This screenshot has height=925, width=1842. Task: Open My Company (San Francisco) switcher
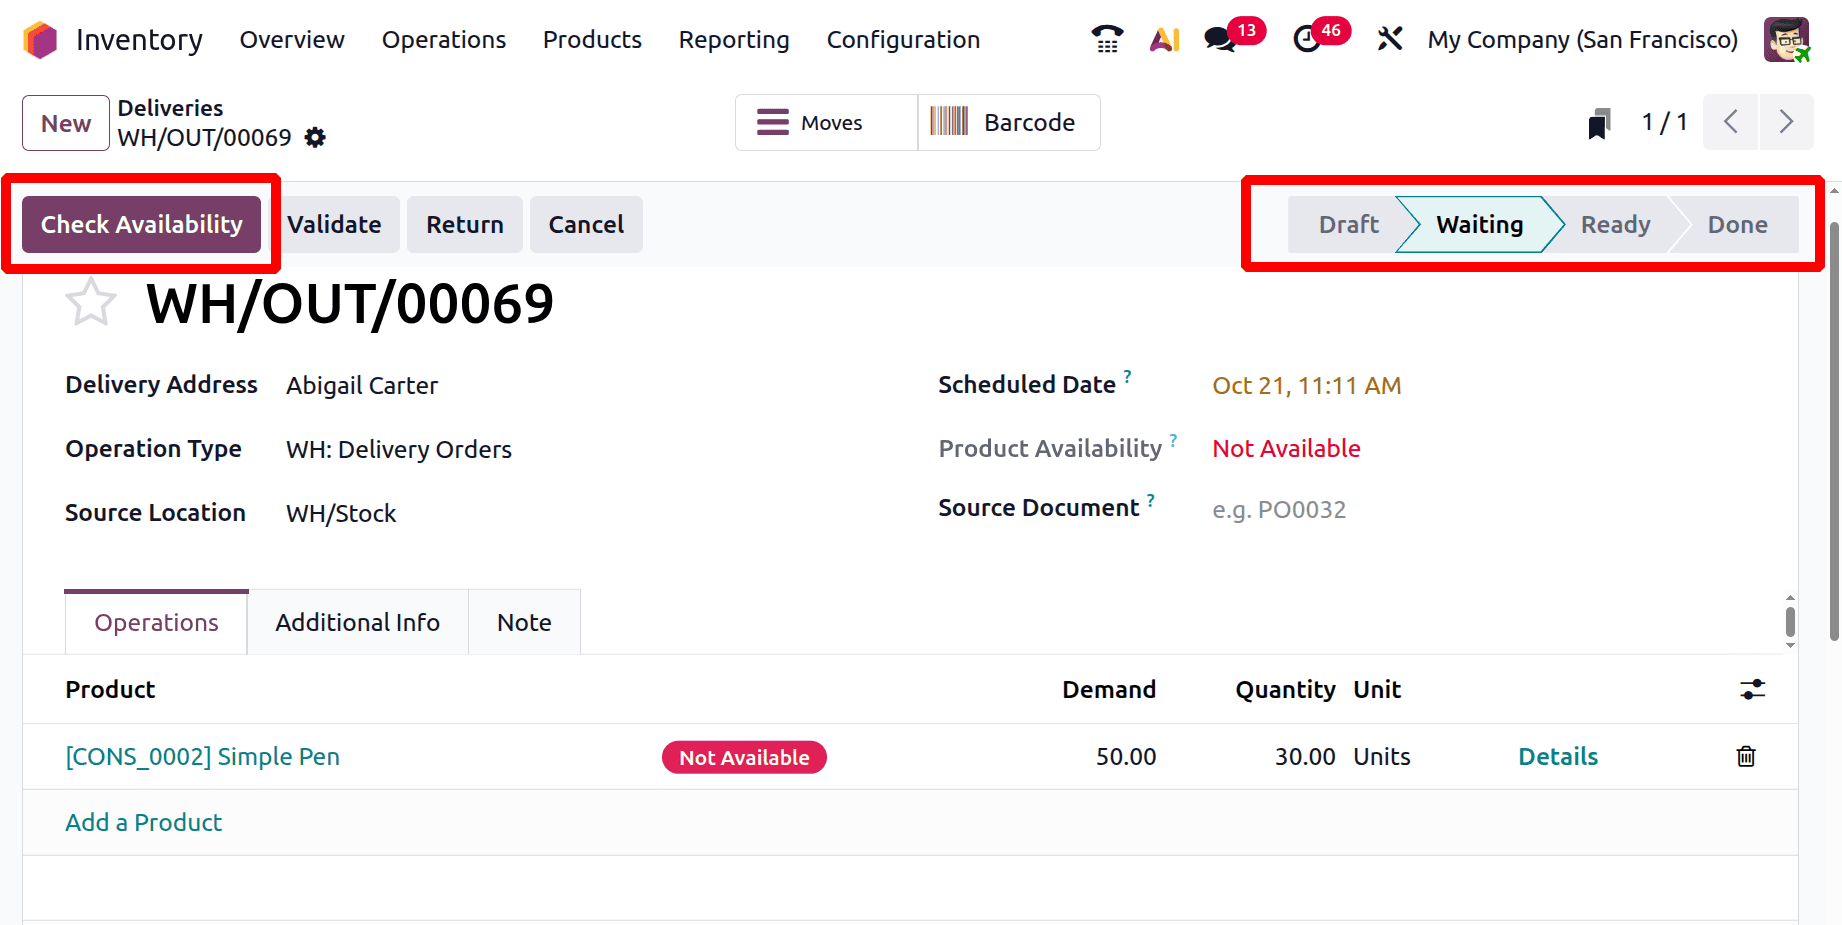pos(1582,40)
